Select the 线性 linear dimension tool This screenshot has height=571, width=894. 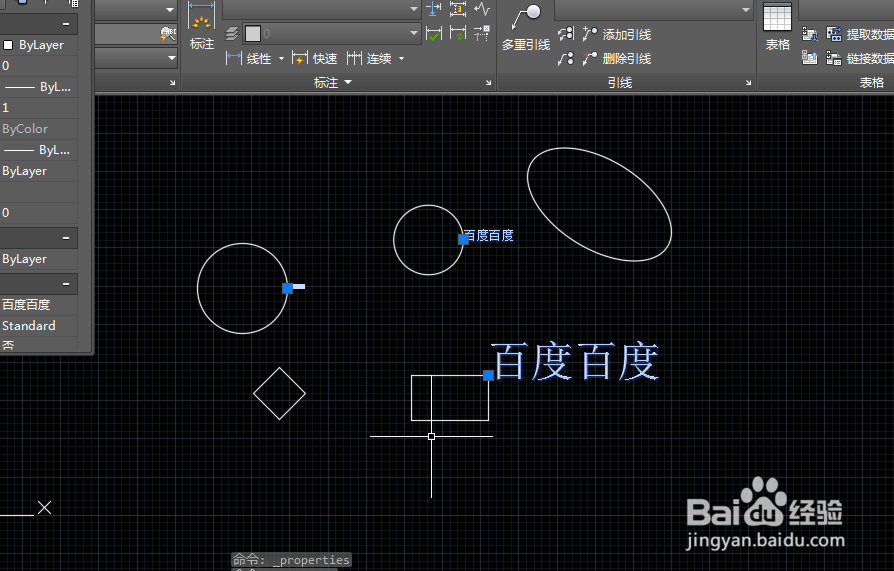click(x=249, y=58)
